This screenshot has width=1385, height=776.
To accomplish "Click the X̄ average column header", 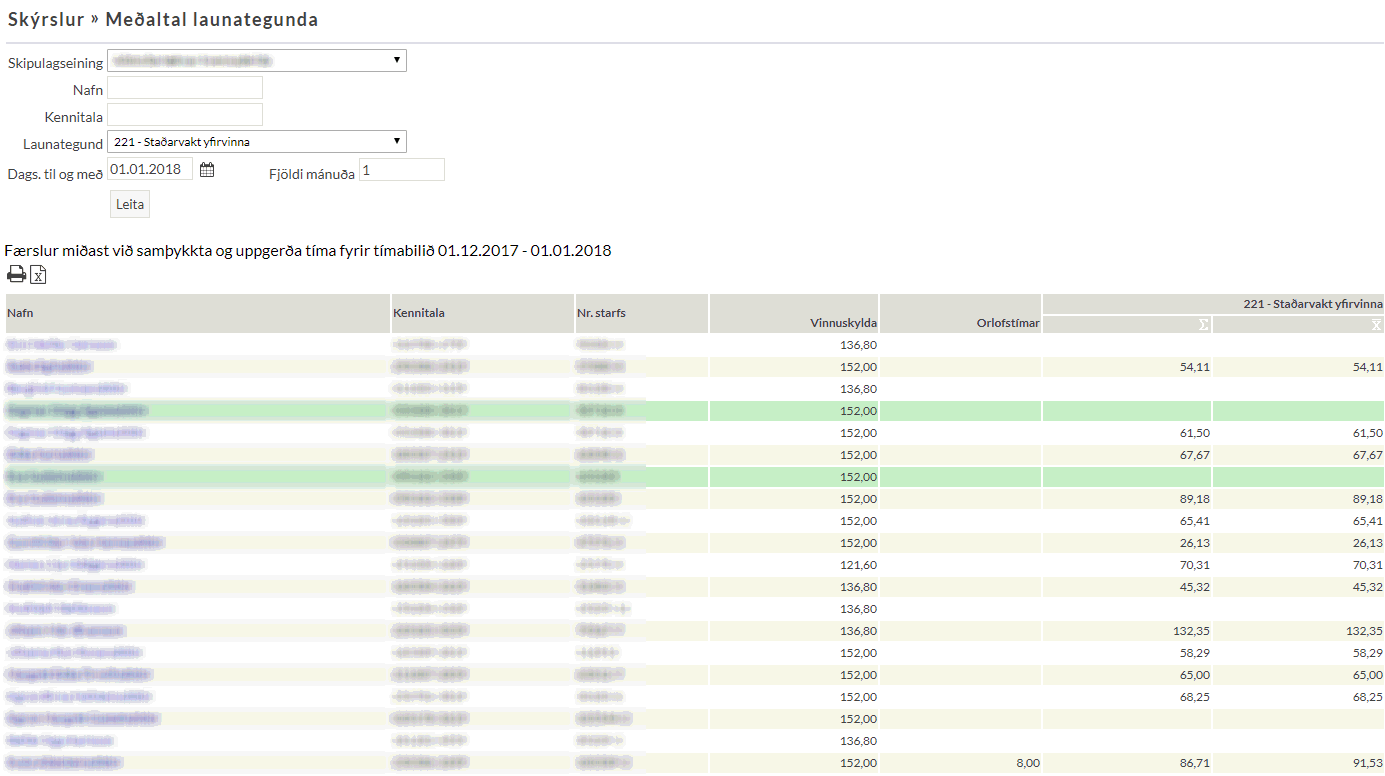I will click(1376, 324).
